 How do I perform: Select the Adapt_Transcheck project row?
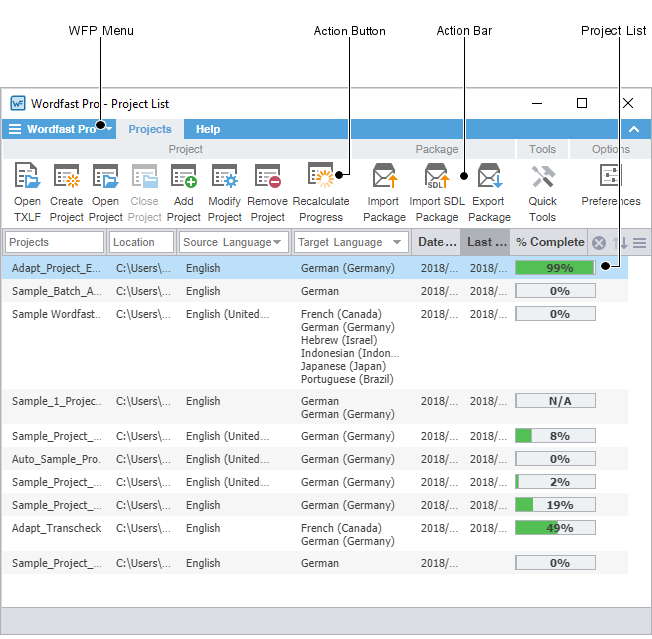coord(315,534)
